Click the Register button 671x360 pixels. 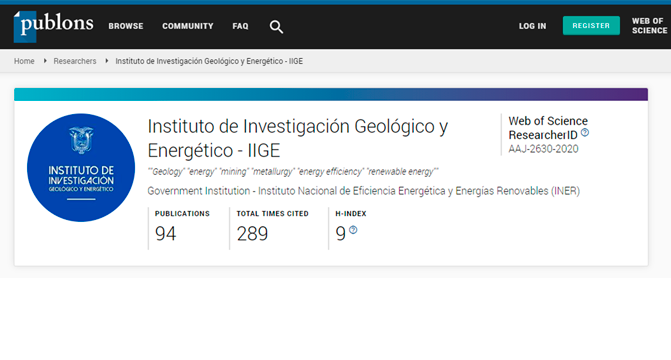(x=591, y=26)
